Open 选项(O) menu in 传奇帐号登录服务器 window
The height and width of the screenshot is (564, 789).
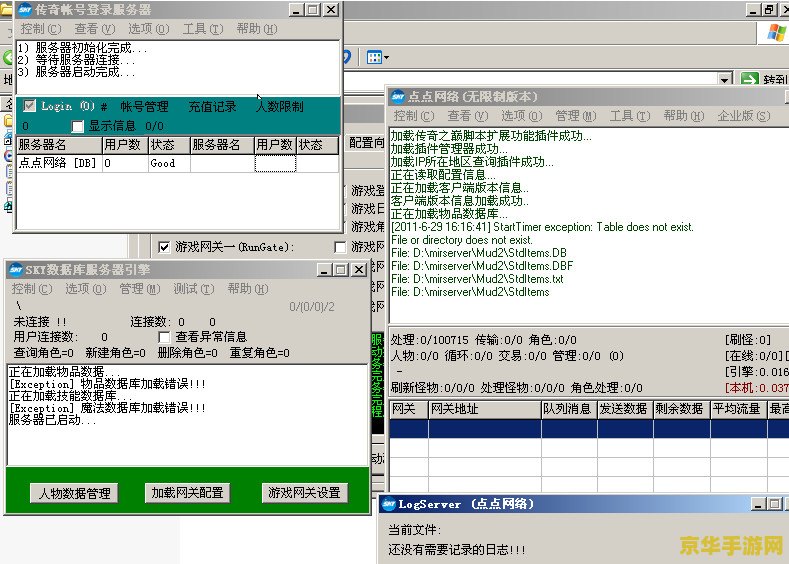148,29
